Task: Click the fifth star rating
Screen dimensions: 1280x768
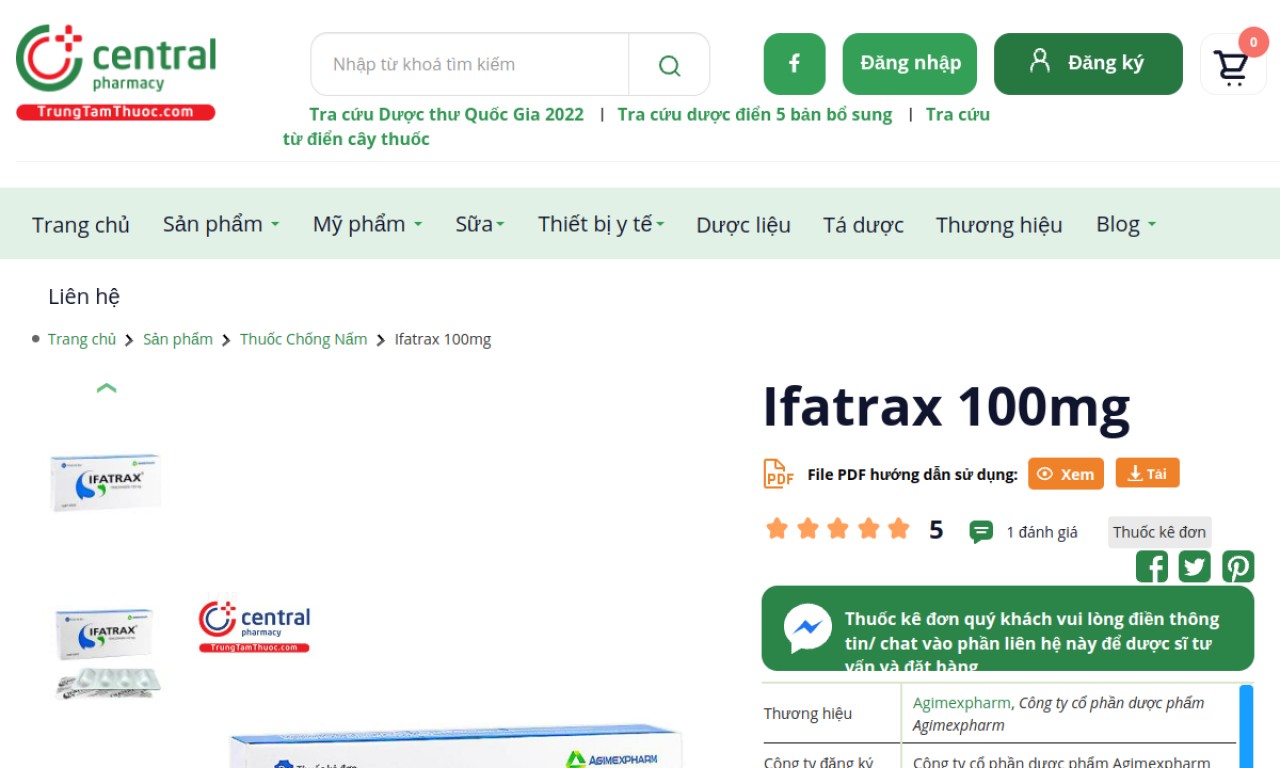Action: click(x=899, y=529)
